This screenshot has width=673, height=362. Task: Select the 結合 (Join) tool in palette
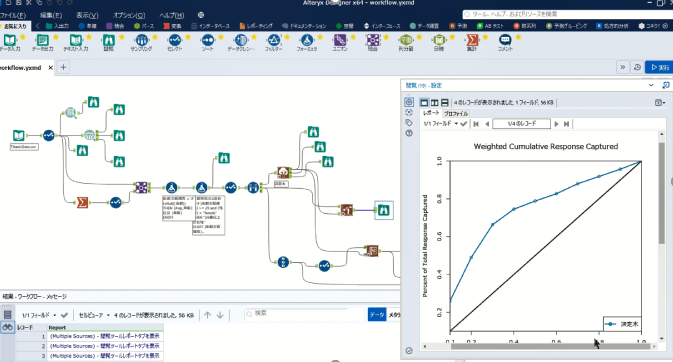[373, 43]
